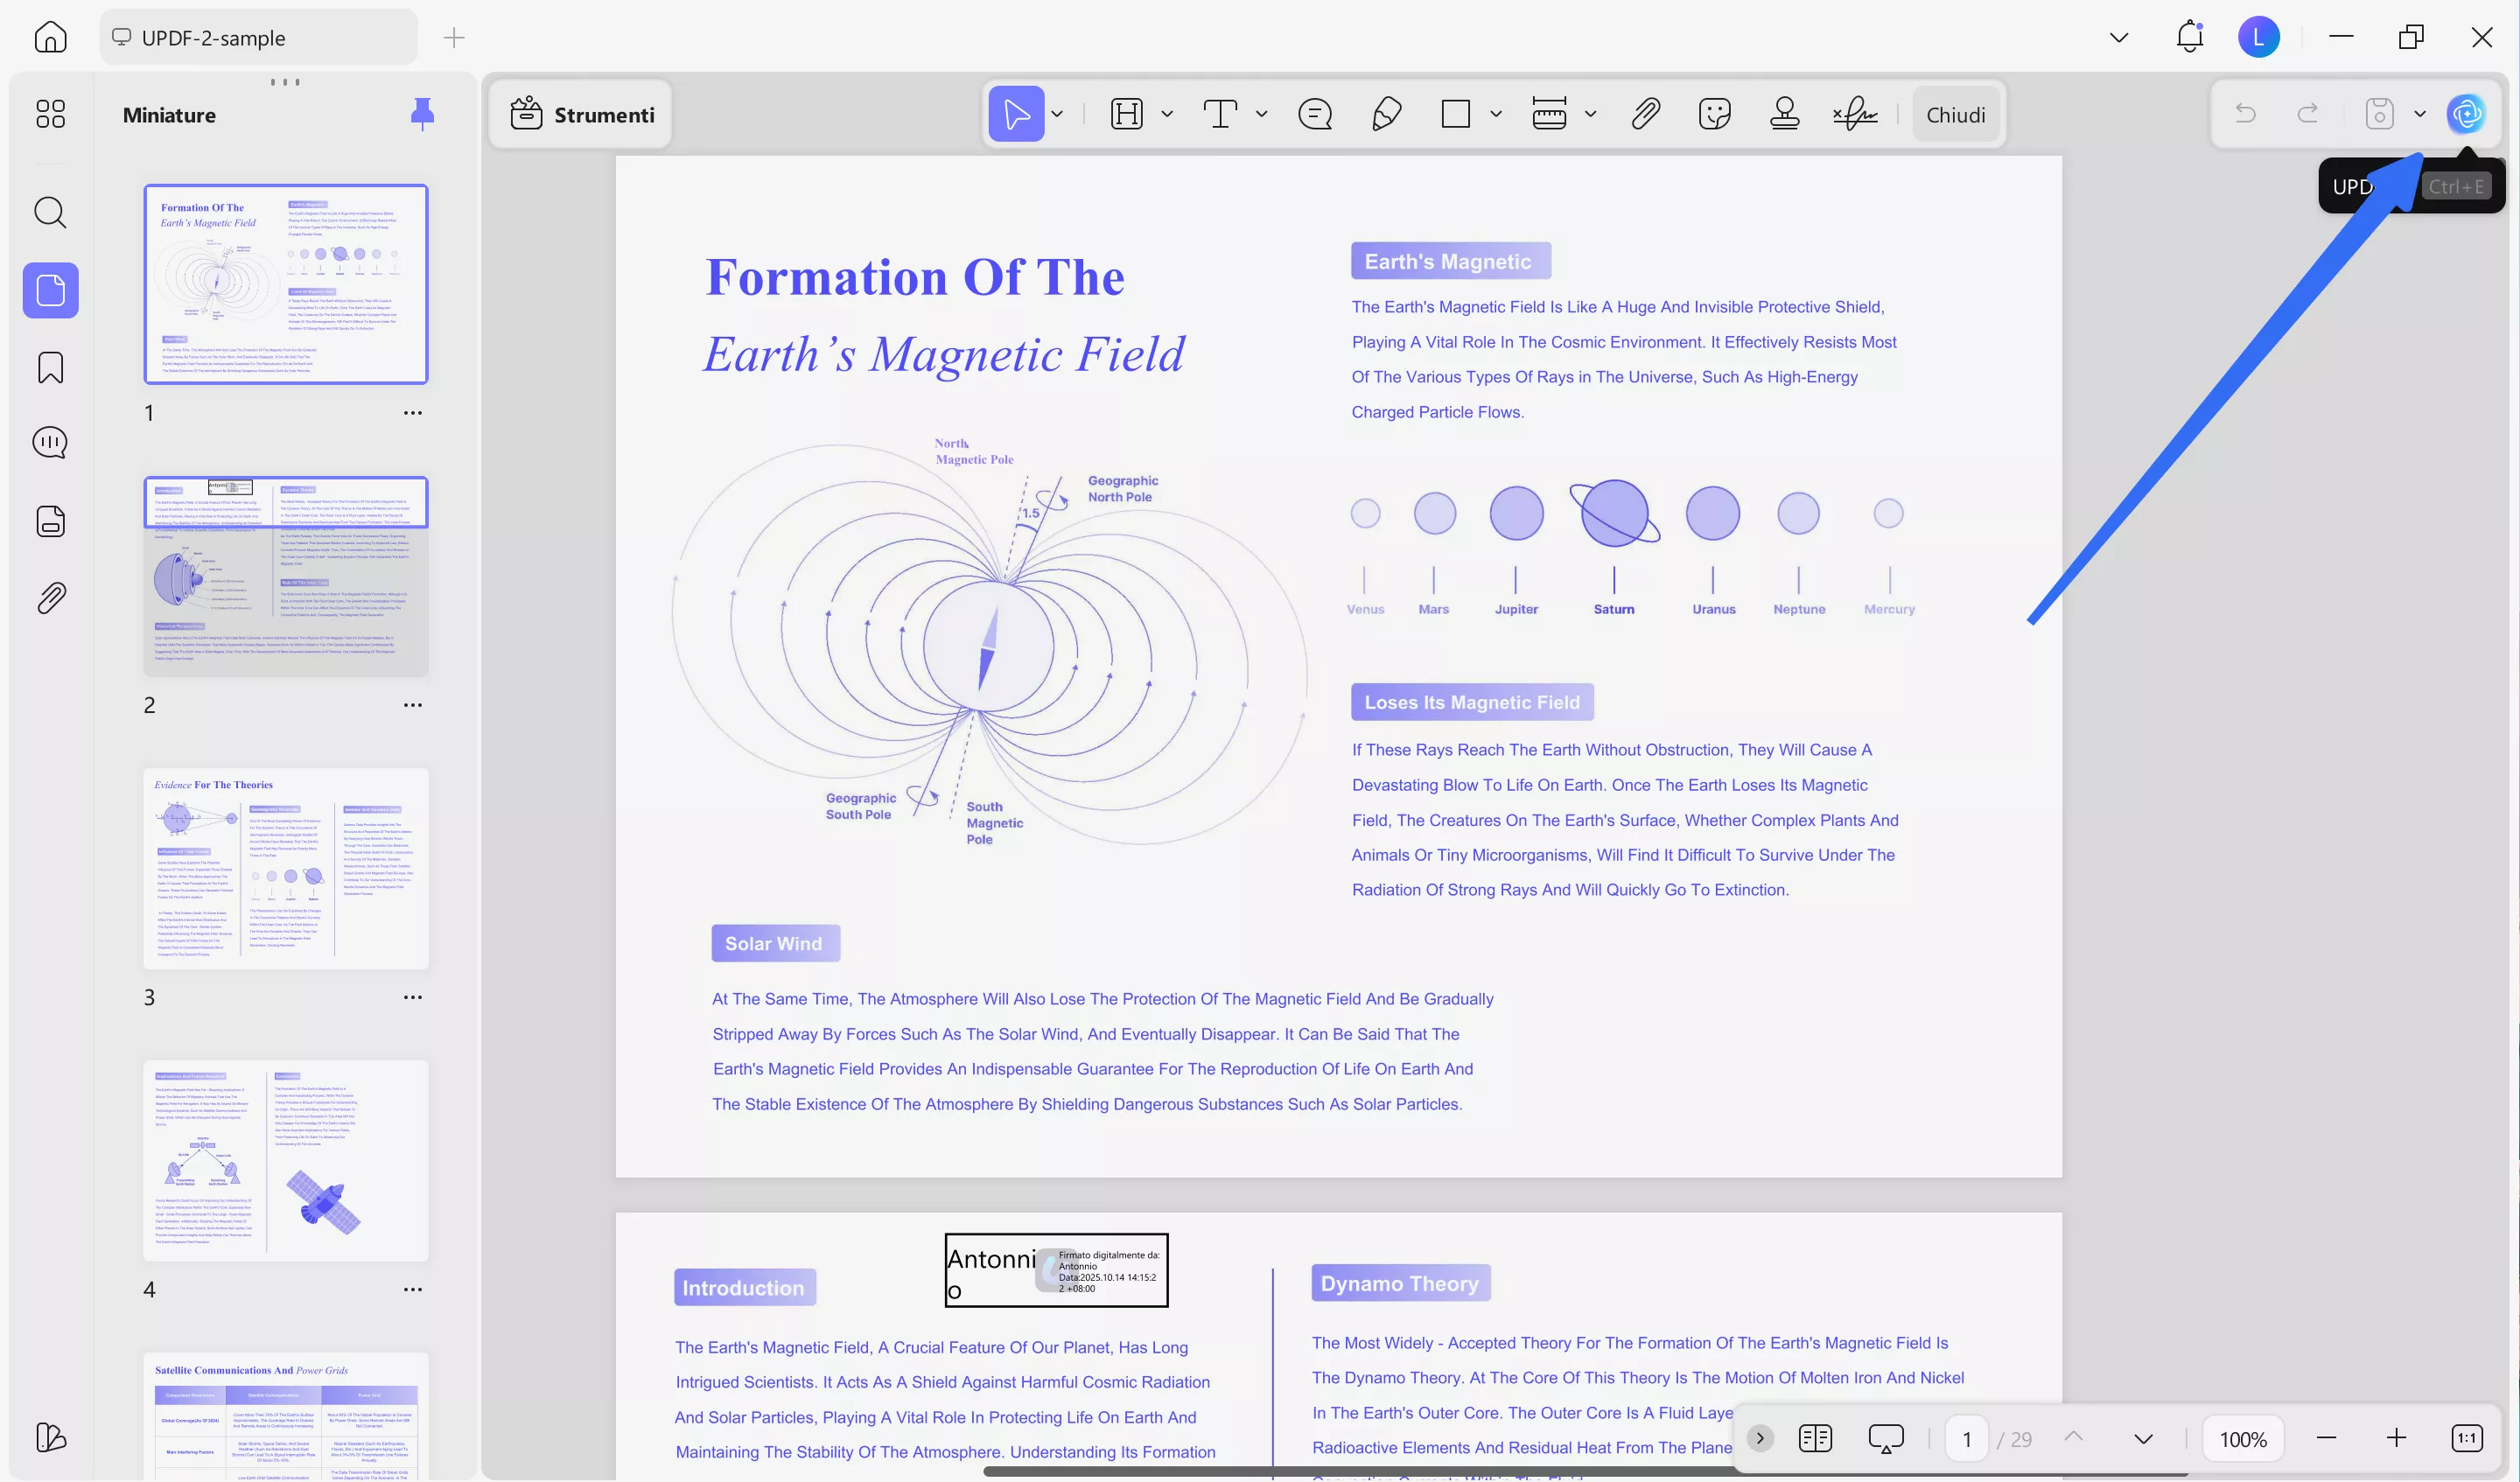Switch to the UPDF-2-sample tab
This screenshot has height=1482, width=2520.
257,38
